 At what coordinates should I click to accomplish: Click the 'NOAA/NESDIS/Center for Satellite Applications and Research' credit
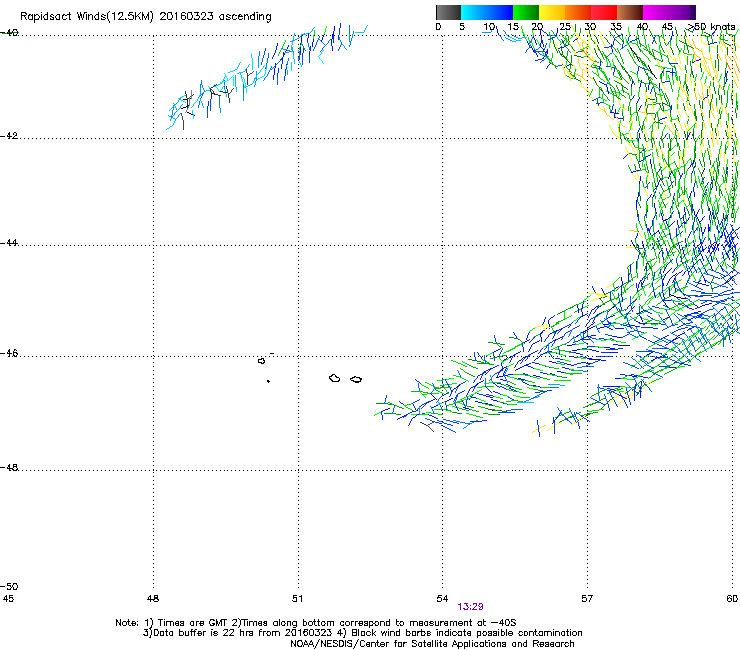432,644
